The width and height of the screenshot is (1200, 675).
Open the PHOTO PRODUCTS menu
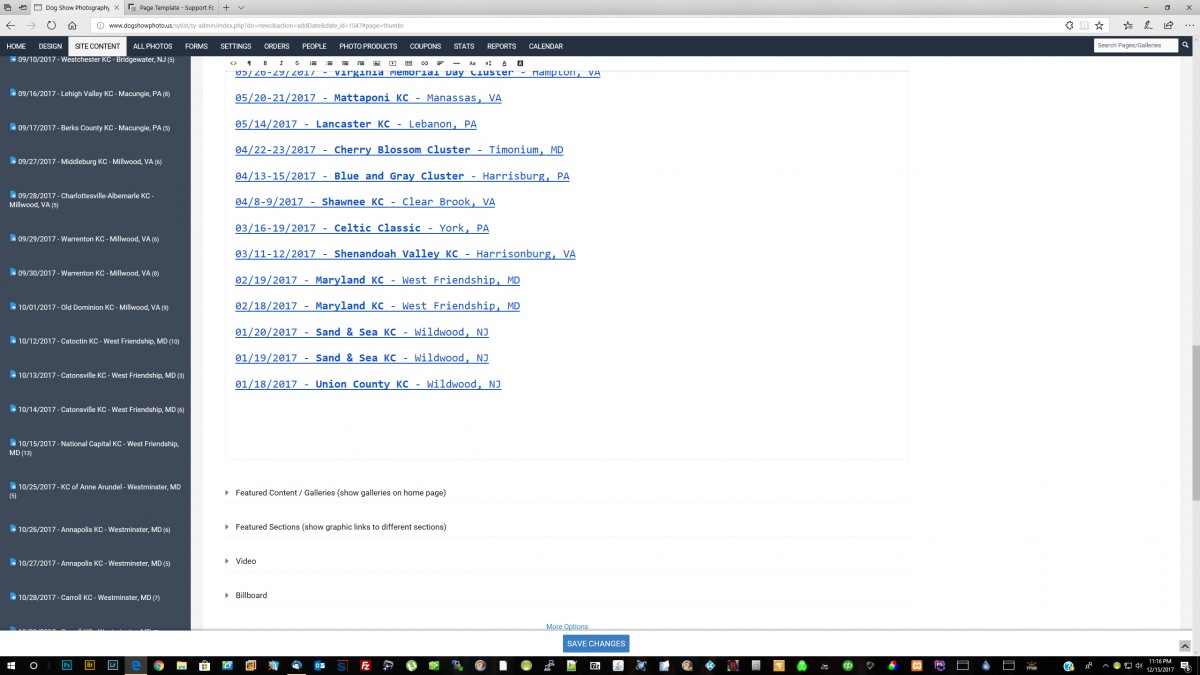pyautogui.click(x=368, y=46)
